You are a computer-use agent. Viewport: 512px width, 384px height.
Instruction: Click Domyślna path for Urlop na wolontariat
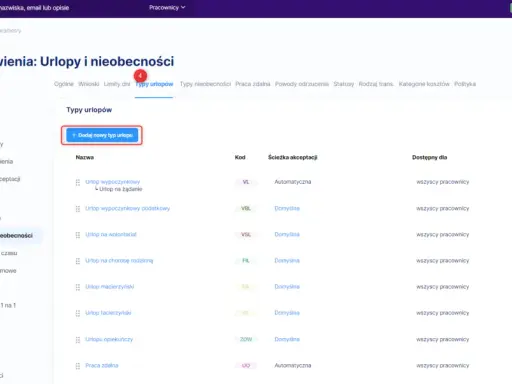287,234
